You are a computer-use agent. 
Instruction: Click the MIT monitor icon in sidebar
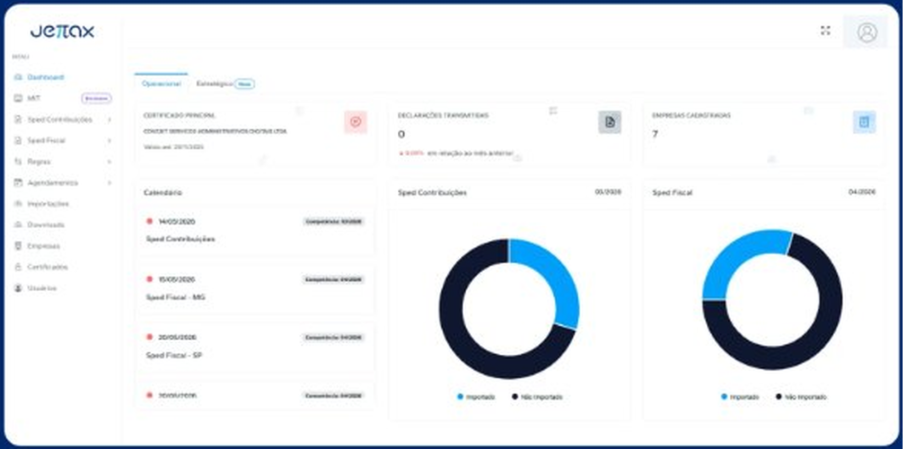[18, 99]
